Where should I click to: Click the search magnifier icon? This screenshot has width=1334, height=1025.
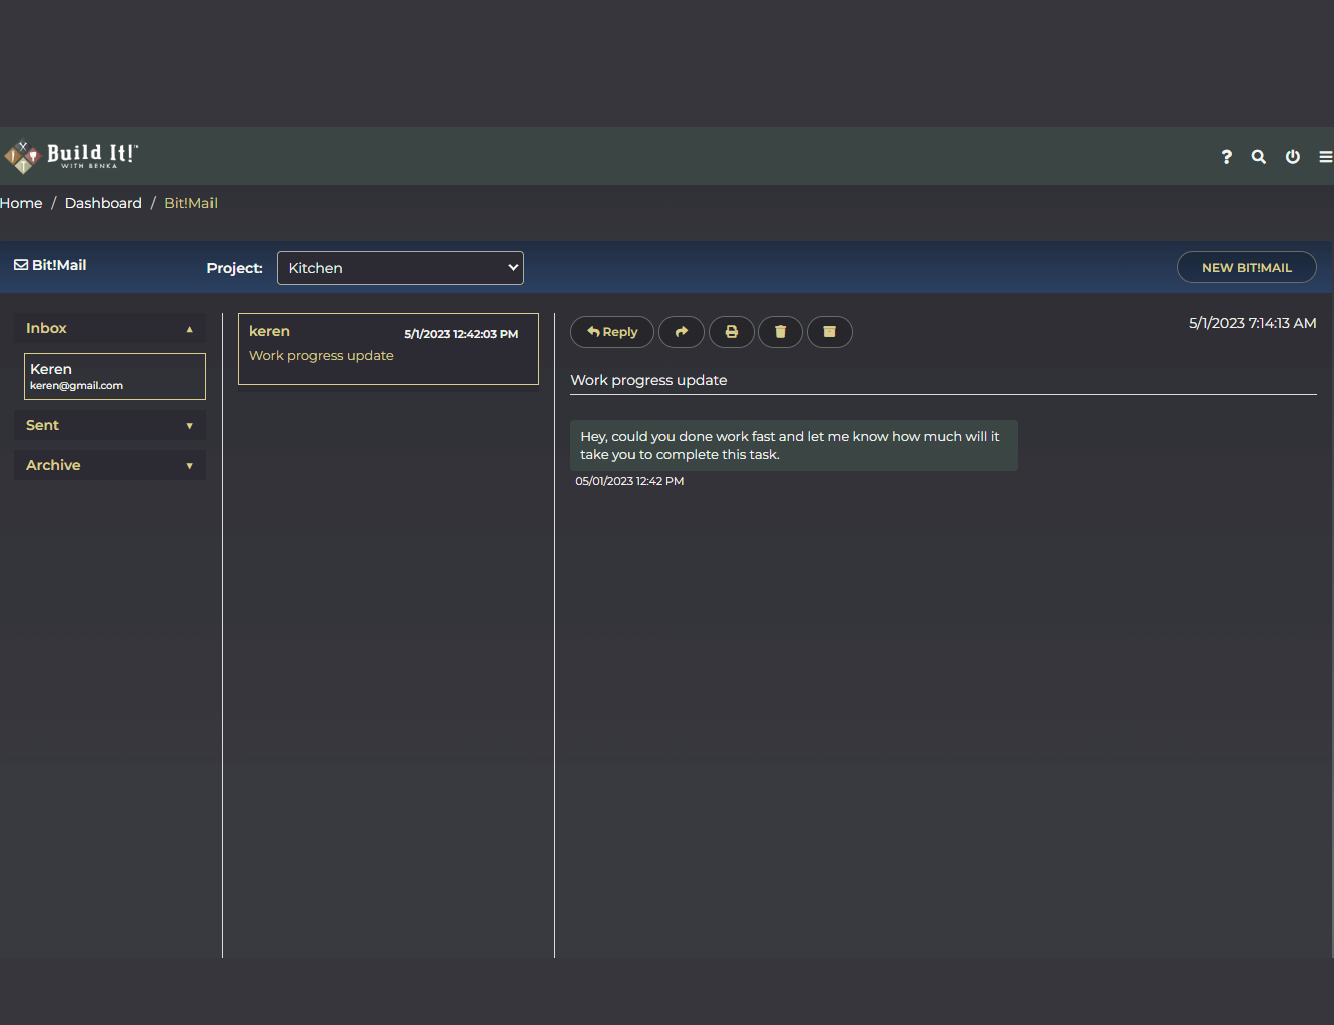(1259, 157)
